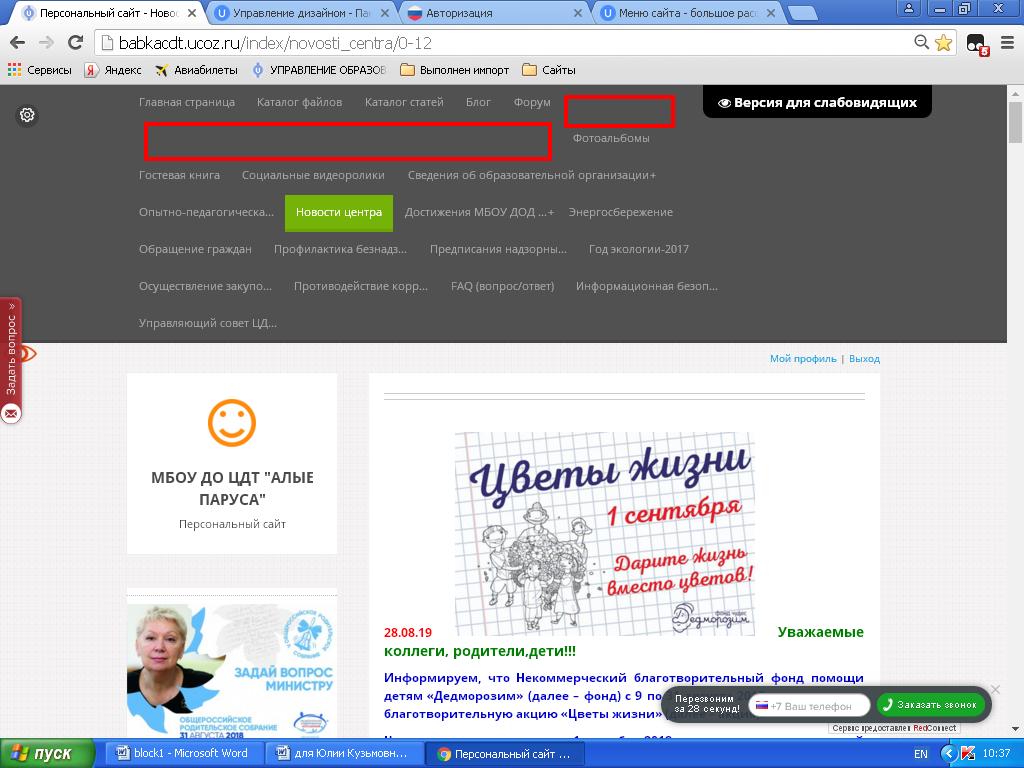
Task: Open Опытно-педагогическа... menu item
Action: pos(206,212)
